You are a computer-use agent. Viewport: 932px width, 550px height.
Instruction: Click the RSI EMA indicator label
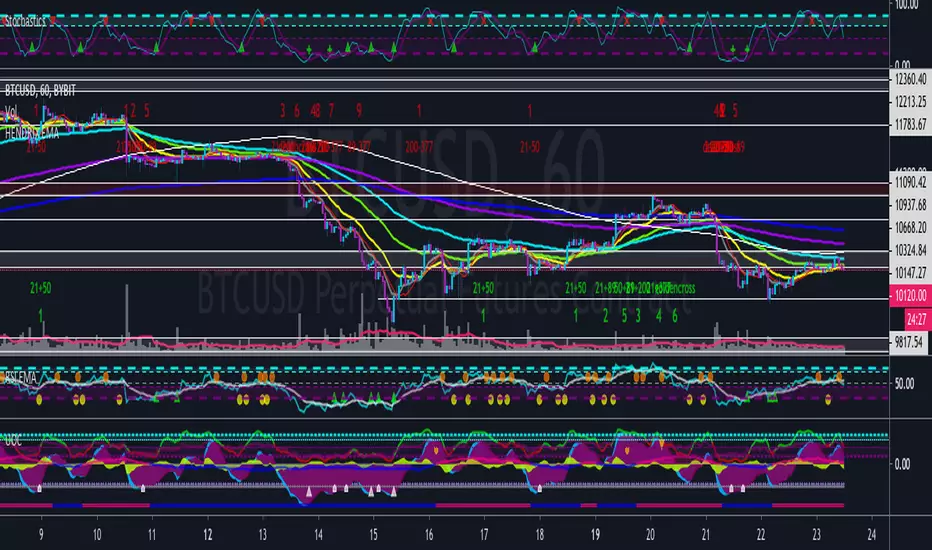point(21,378)
